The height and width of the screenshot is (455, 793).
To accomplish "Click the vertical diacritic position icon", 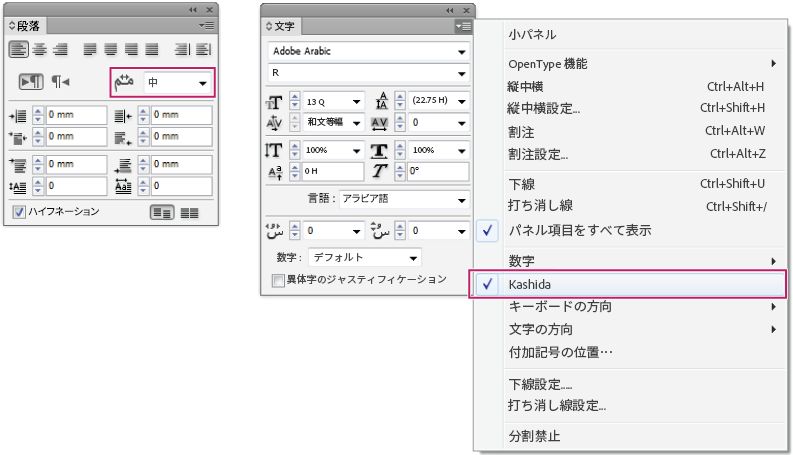I will (379, 231).
